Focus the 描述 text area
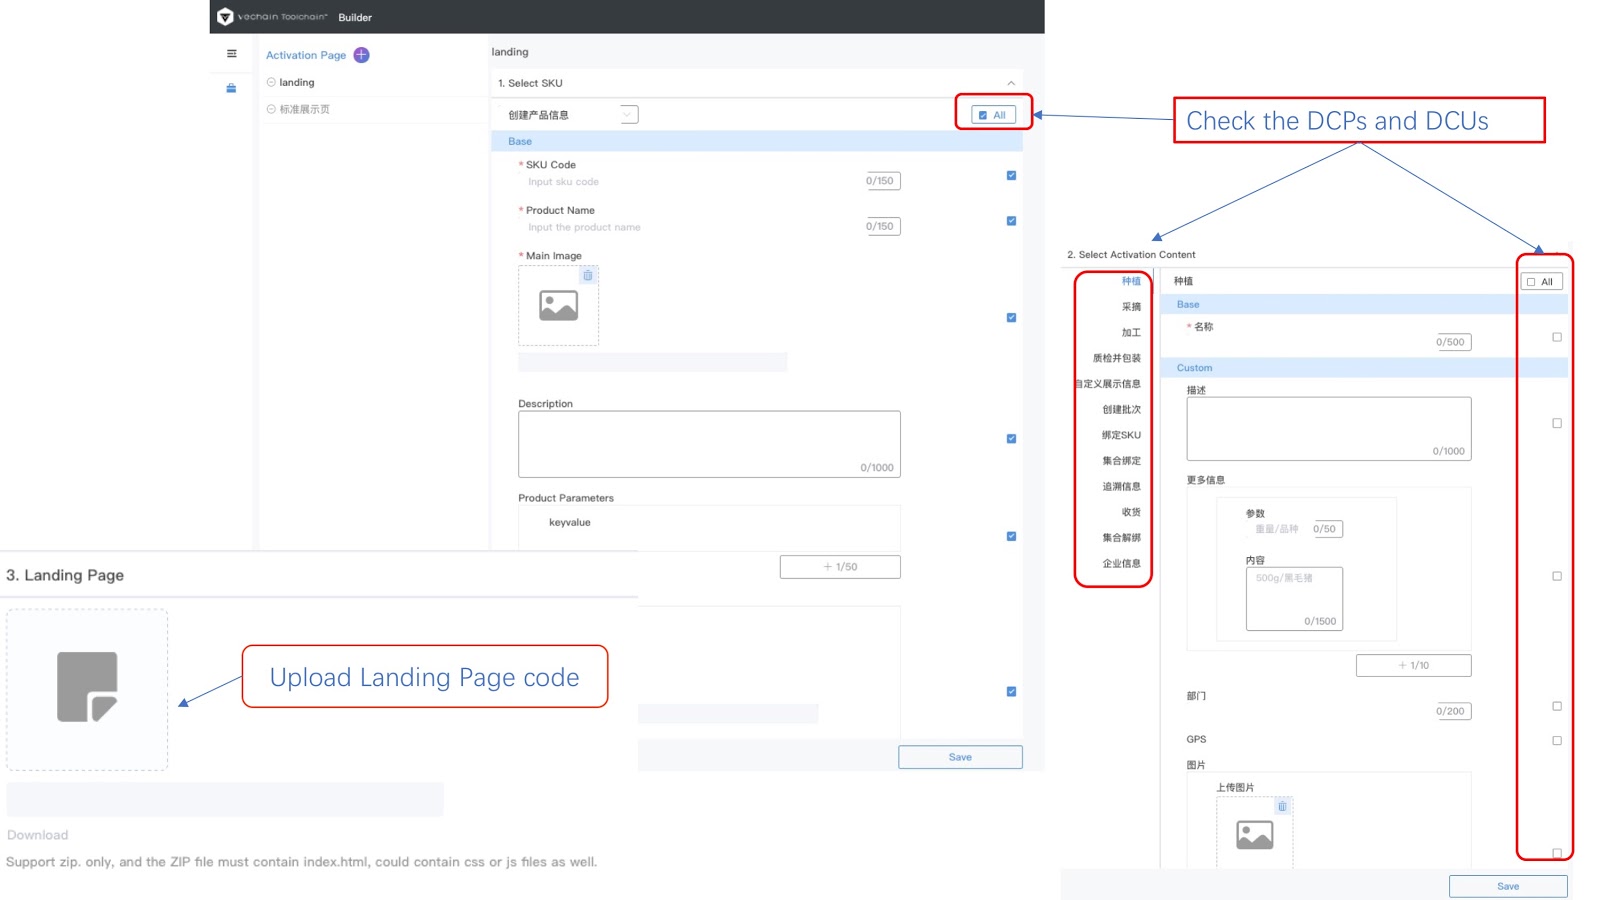This screenshot has height=900, width=1600. click(1328, 429)
